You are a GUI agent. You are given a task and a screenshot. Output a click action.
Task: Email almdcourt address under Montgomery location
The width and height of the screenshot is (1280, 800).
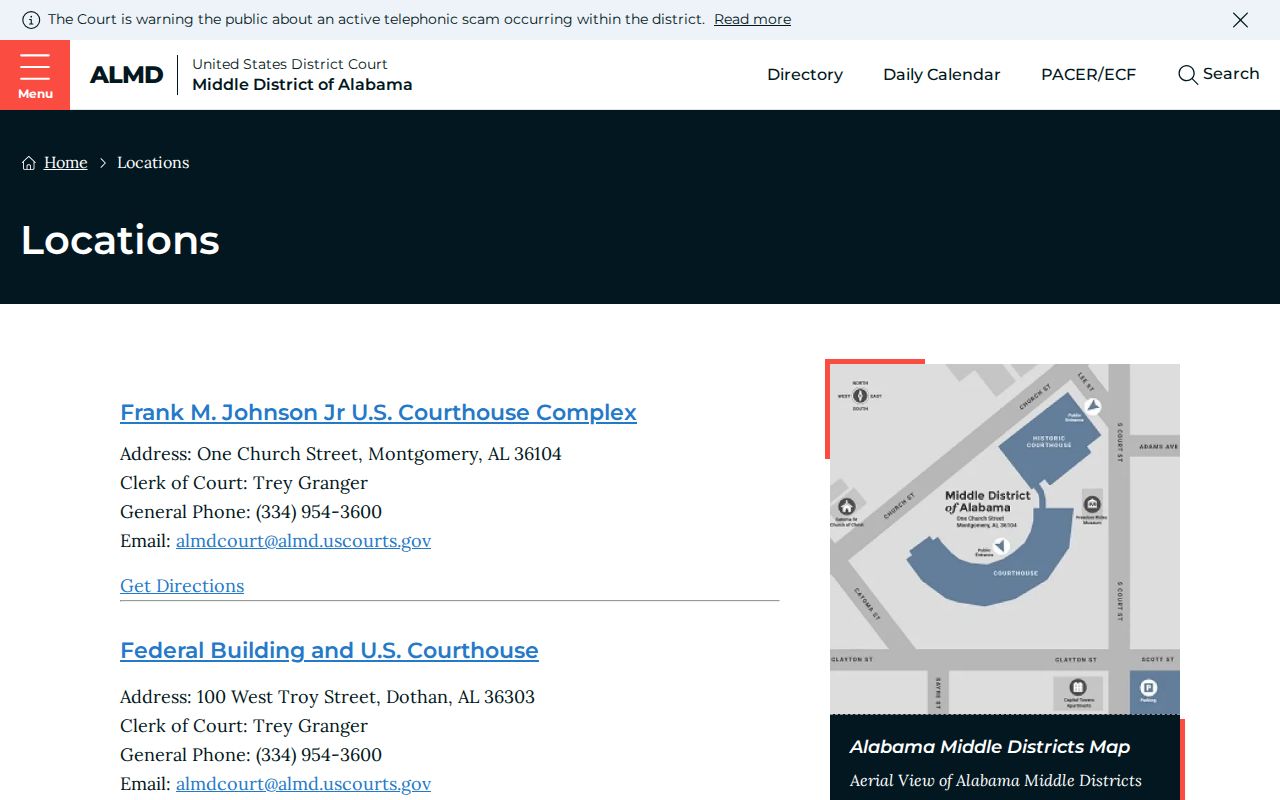pyautogui.click(x=303, y=540)
